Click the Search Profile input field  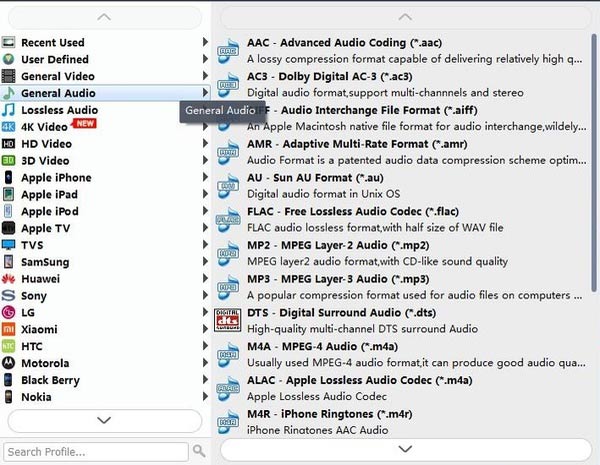96,451
